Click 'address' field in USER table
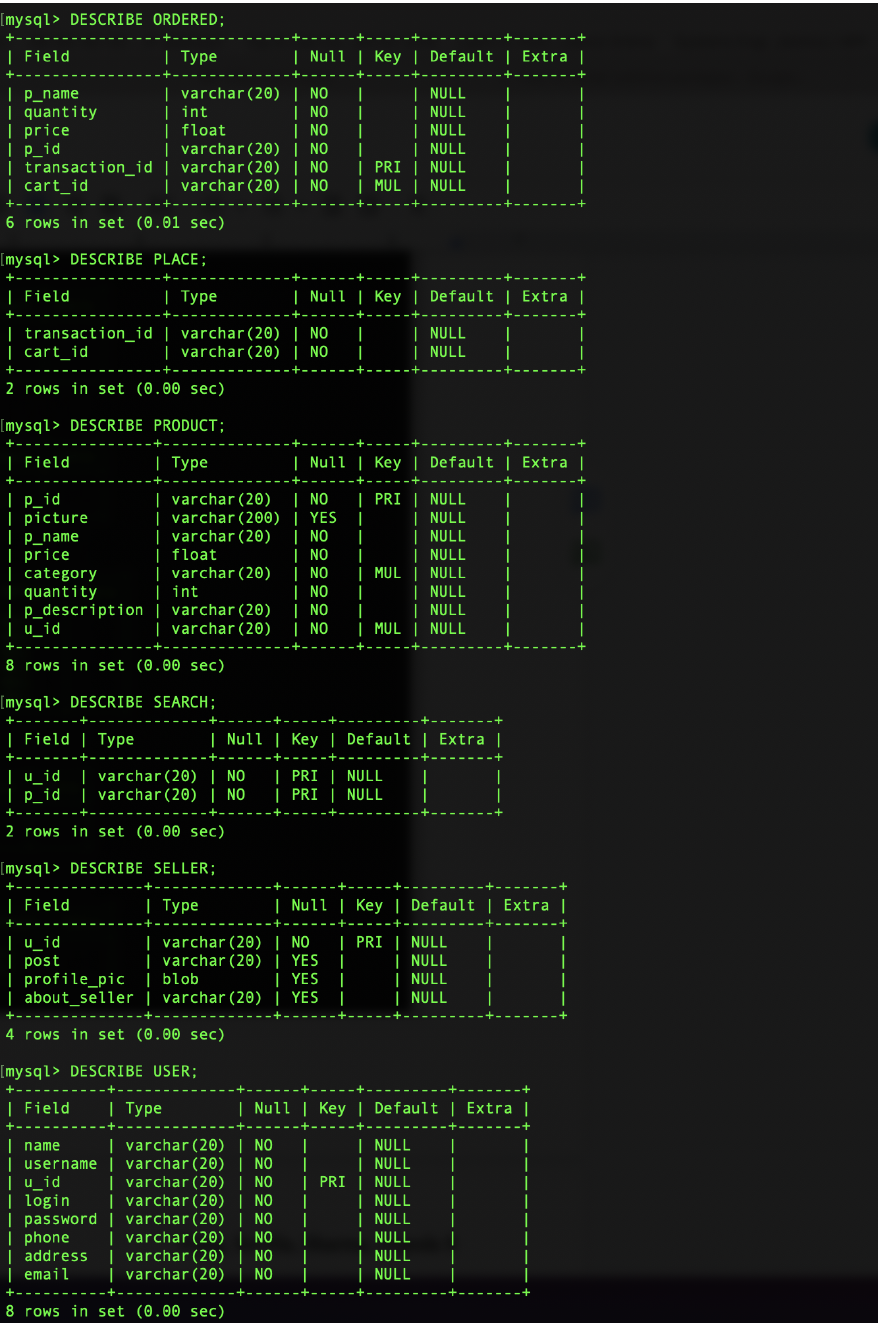878x1323 pixels. (56, 1256)
